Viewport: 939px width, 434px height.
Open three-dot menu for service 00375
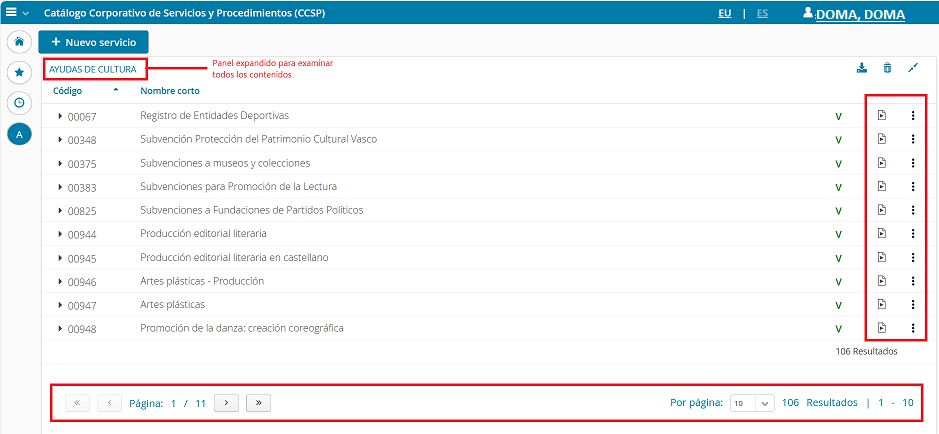(912, 163)
